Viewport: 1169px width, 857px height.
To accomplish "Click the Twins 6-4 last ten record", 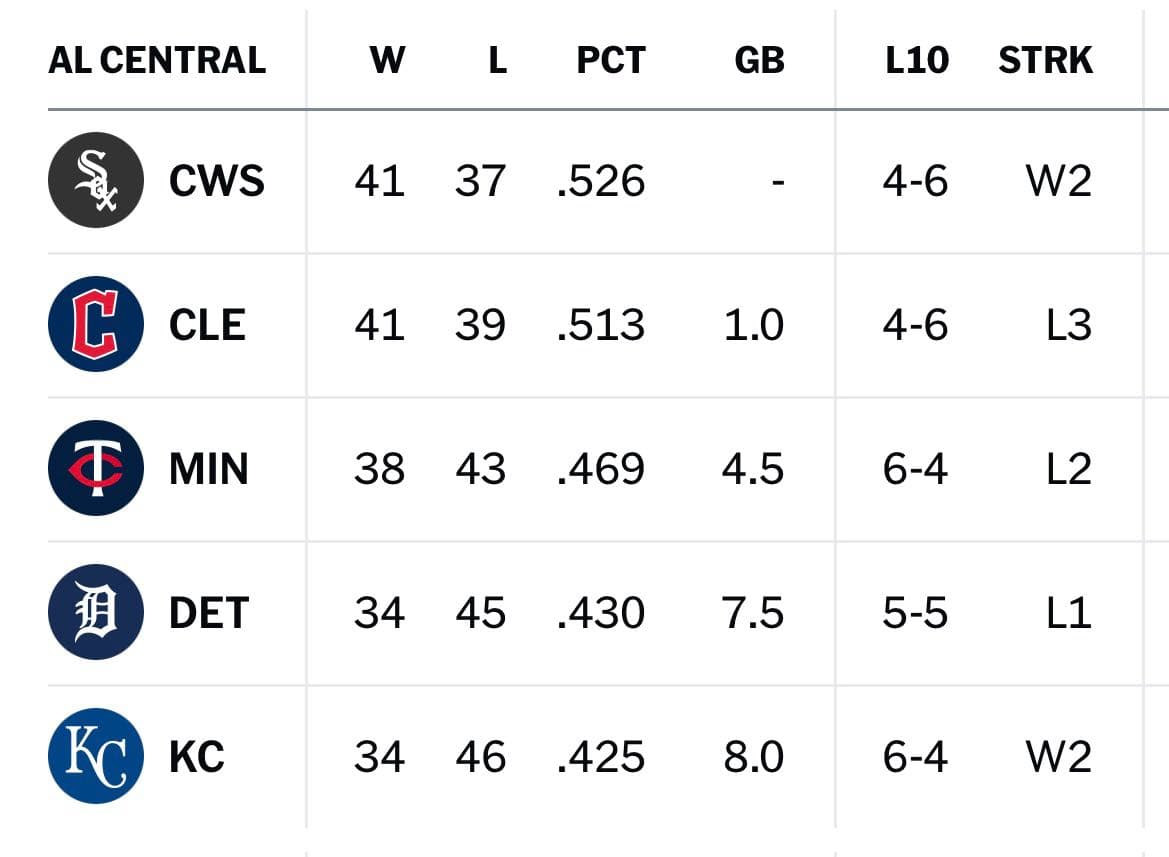I will coord(916,469).
